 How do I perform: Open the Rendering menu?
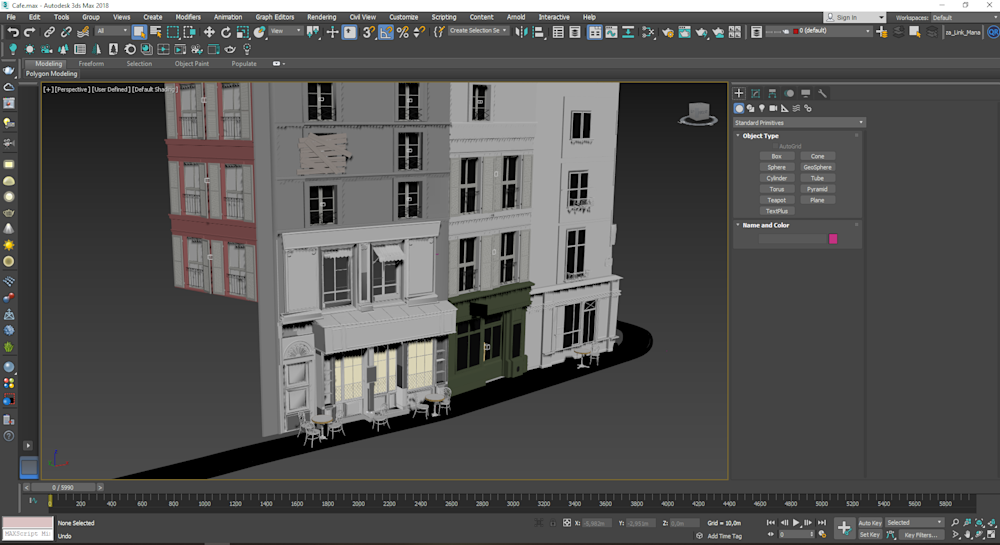point(321,17)
